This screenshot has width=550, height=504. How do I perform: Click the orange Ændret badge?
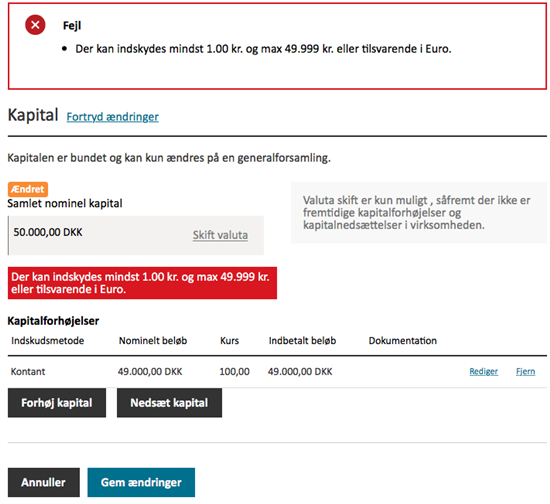pos(28,189)
